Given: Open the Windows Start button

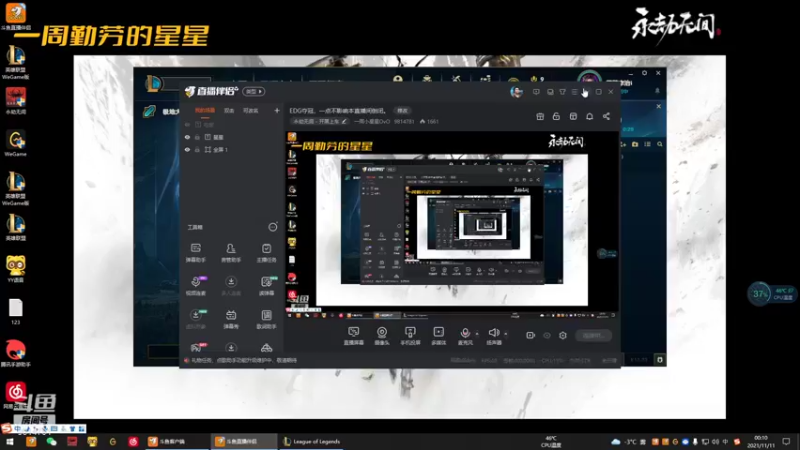Looking at the screenshot, I should 9,441.
